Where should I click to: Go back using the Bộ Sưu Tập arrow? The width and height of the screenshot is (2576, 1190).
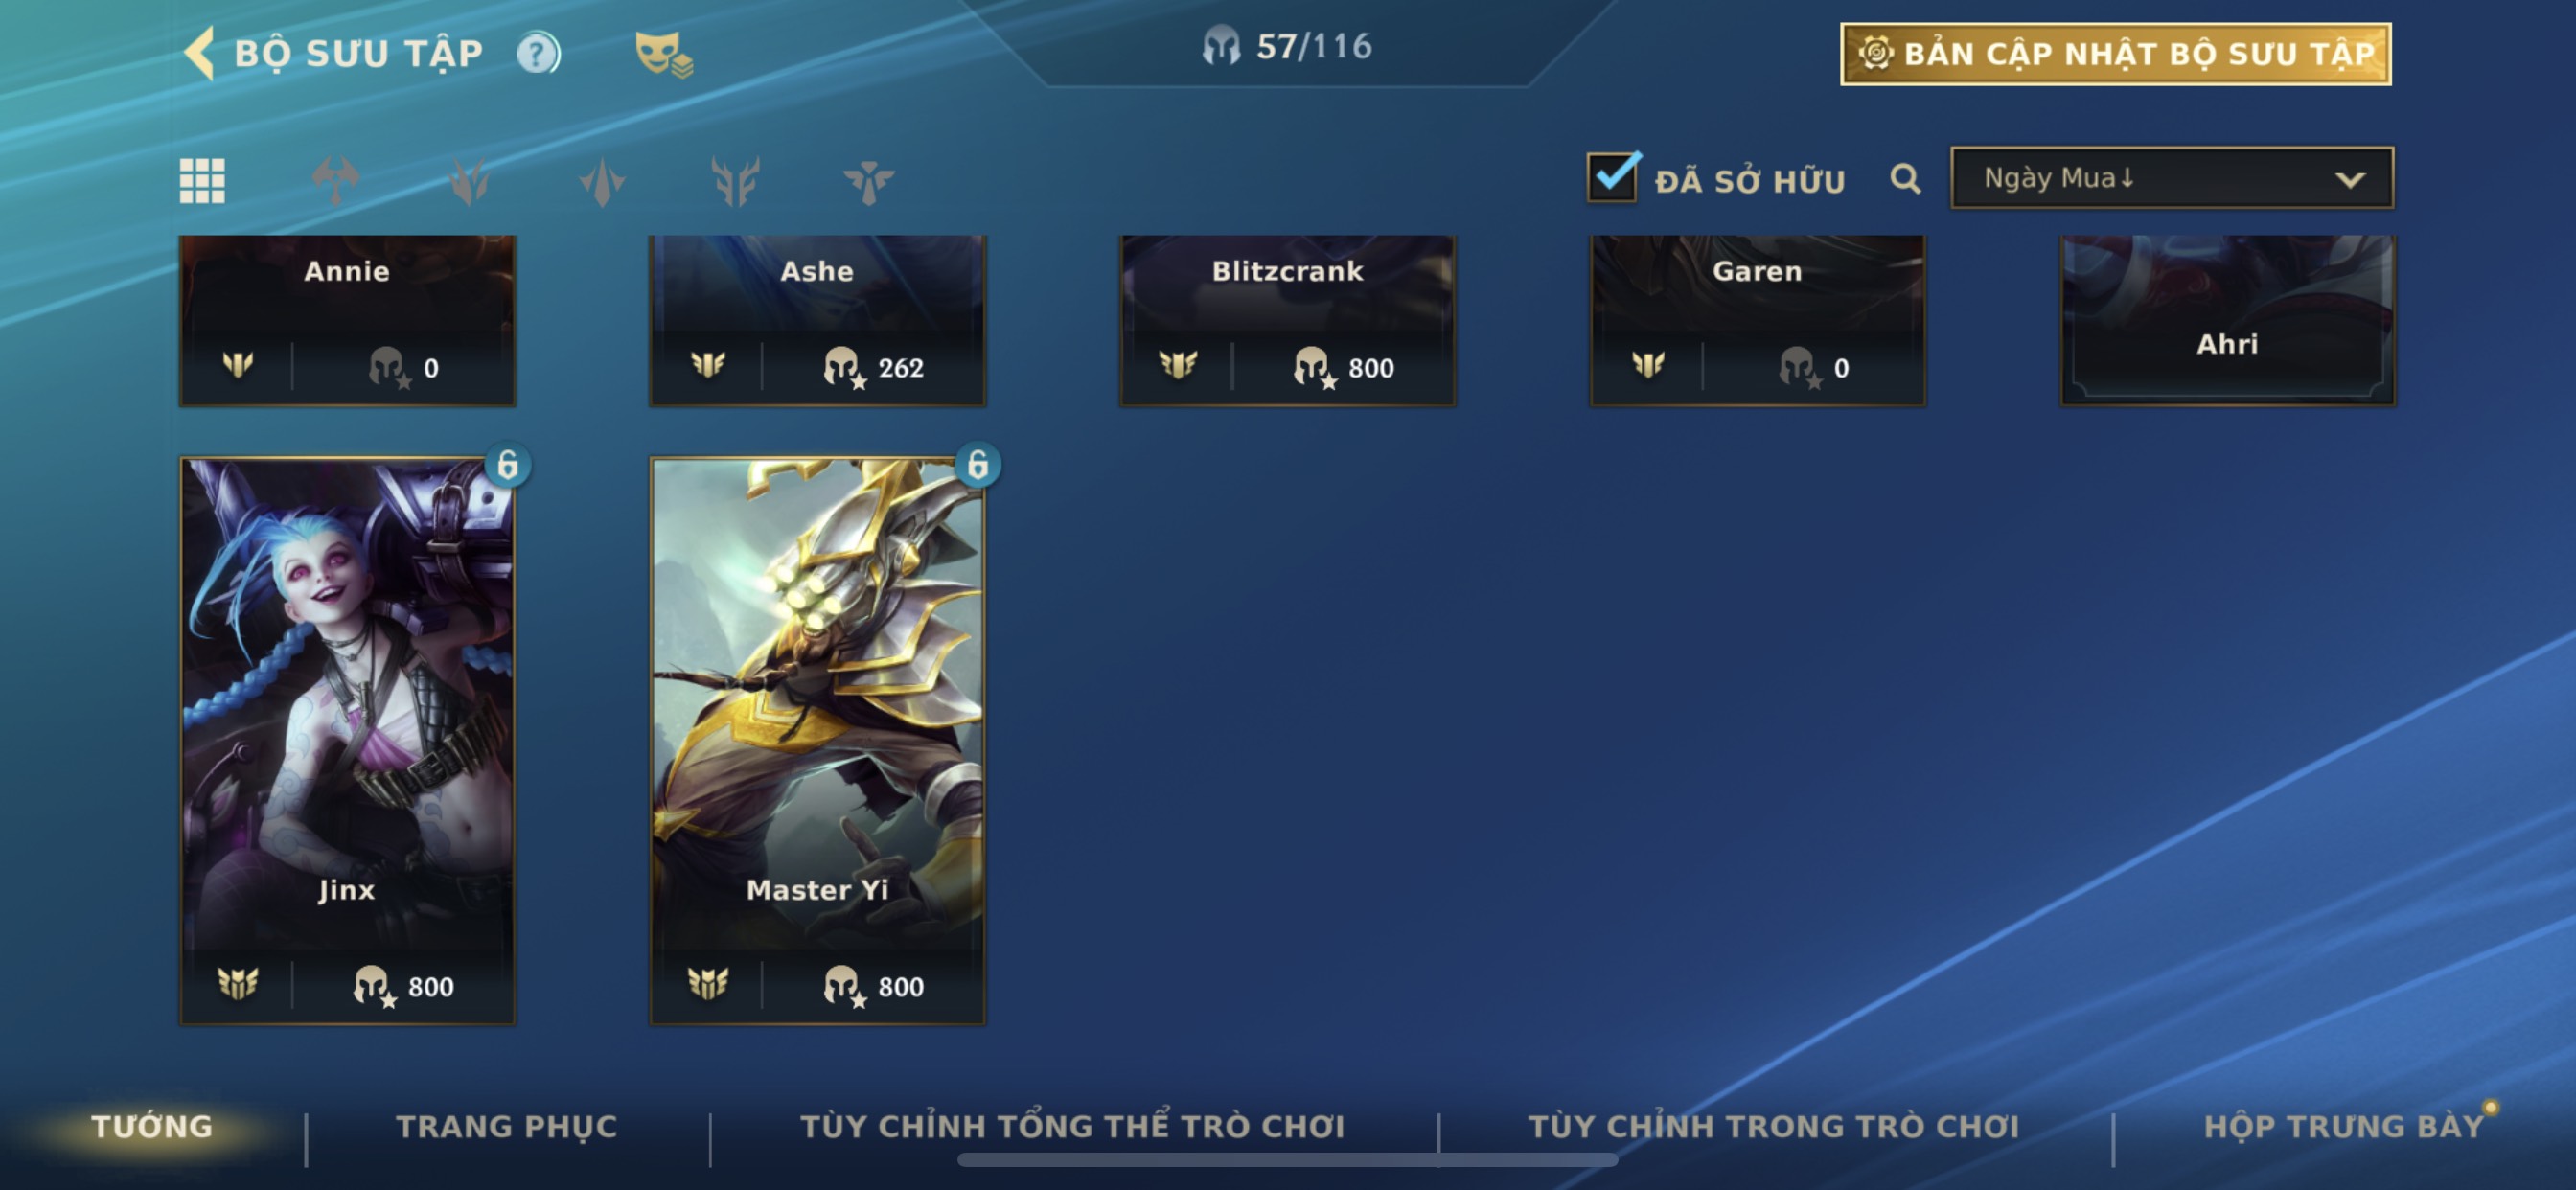coord(200,53)
